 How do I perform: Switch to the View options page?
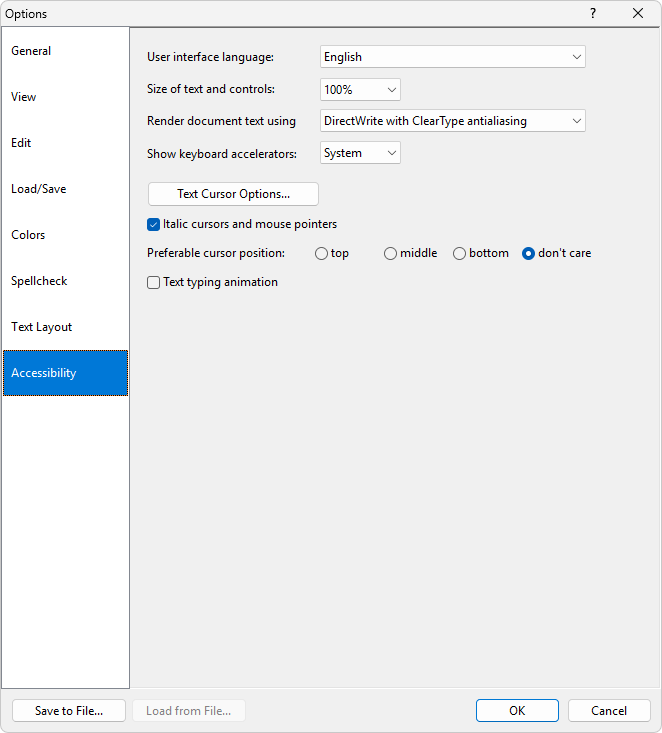(x=65, y=97)
